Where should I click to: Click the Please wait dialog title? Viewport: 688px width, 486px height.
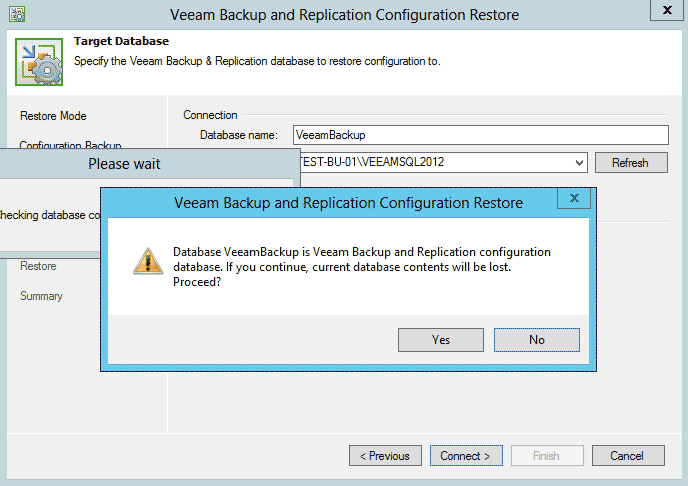(124, 164)
